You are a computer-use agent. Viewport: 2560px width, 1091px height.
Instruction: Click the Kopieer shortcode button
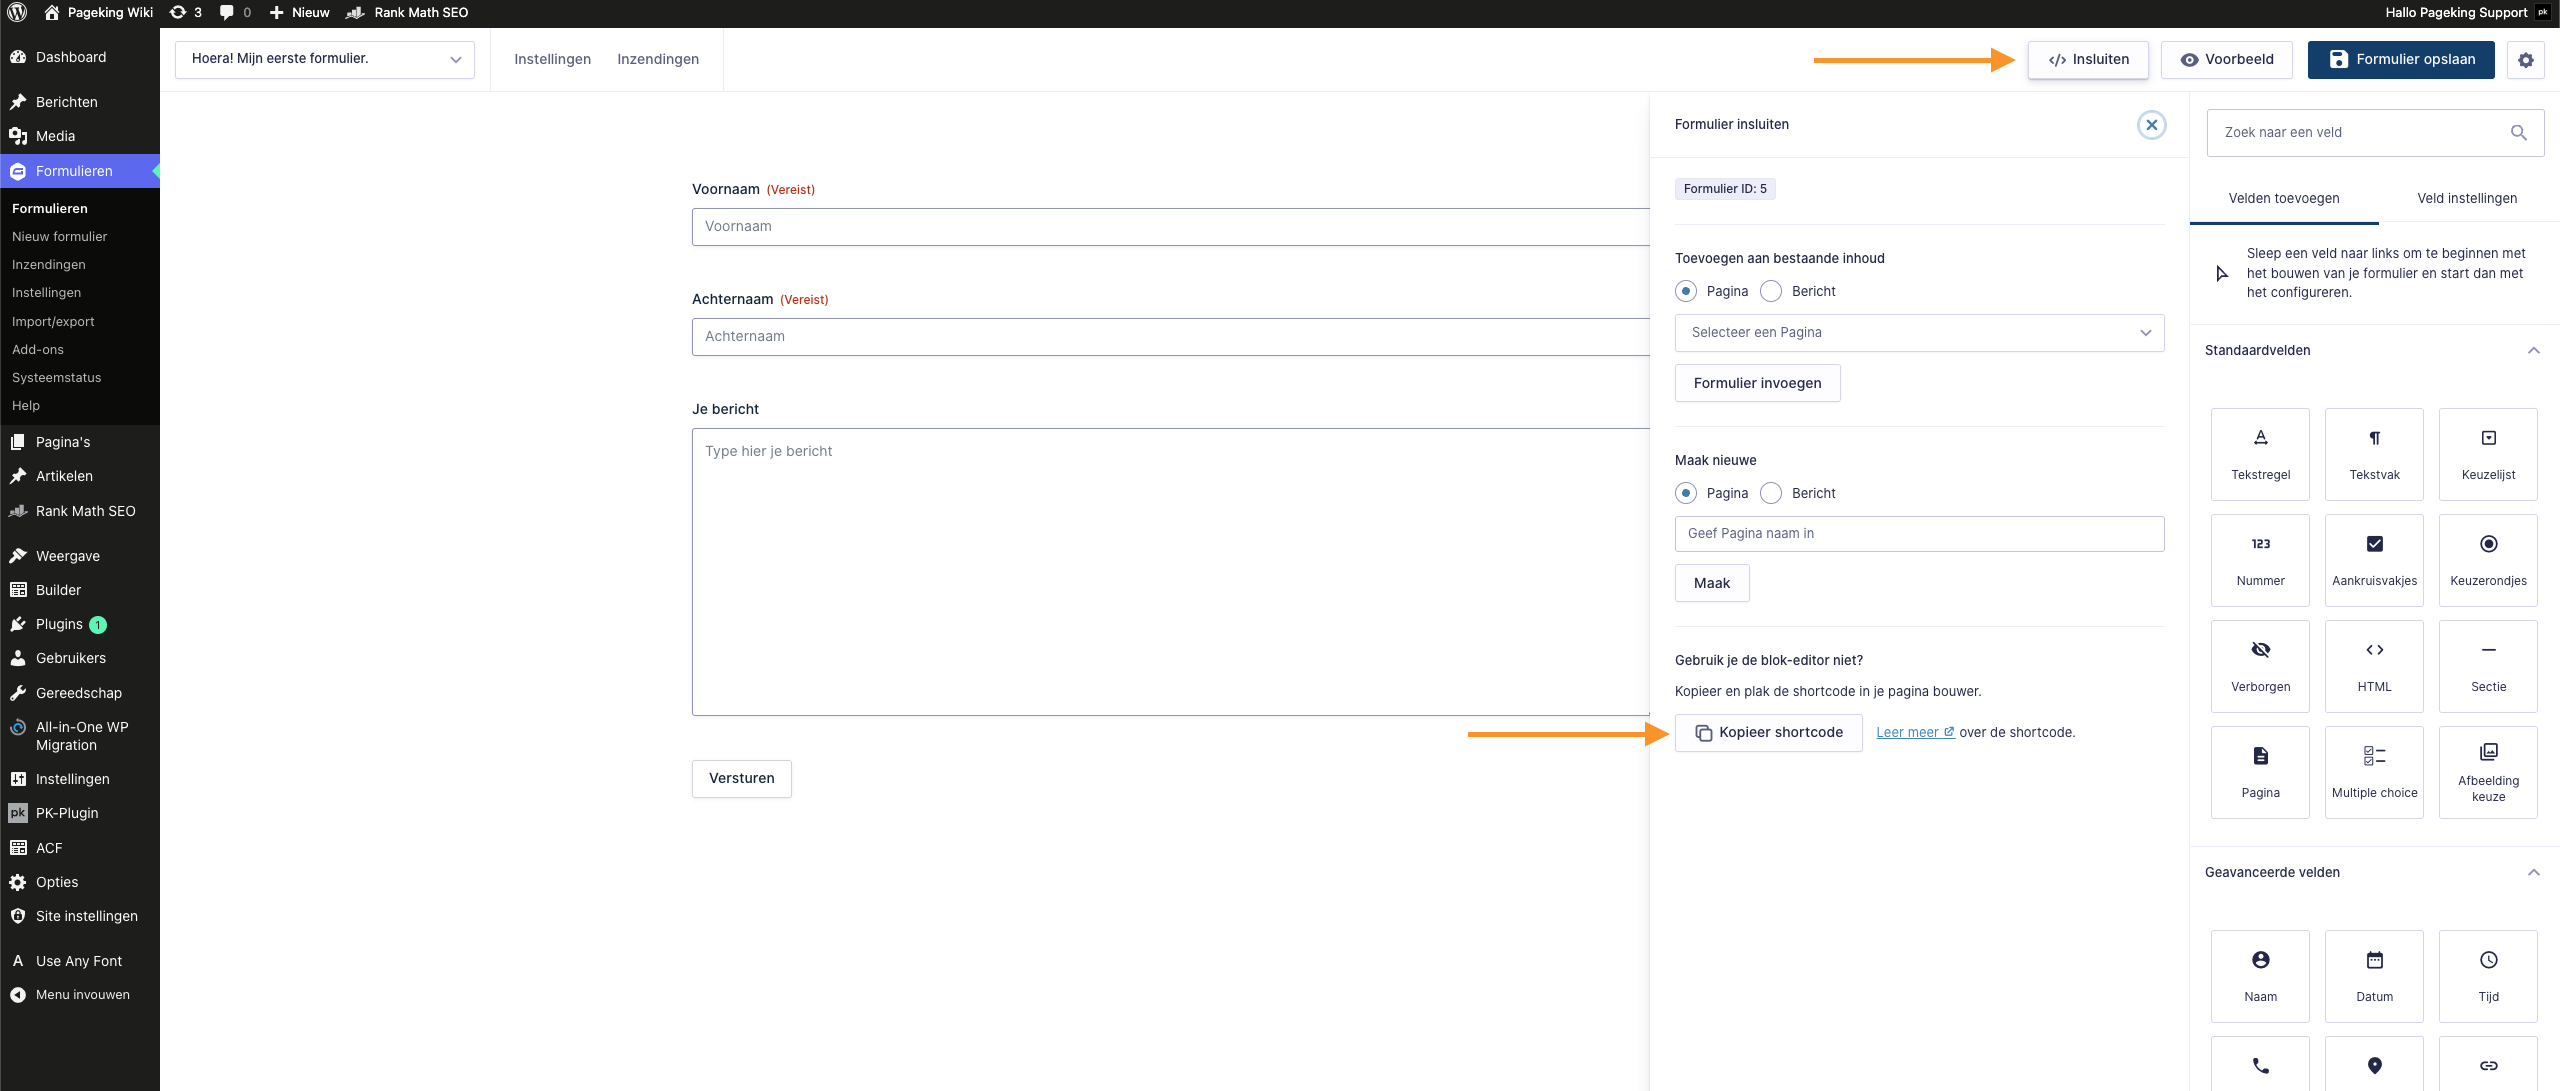(1768, 733)
